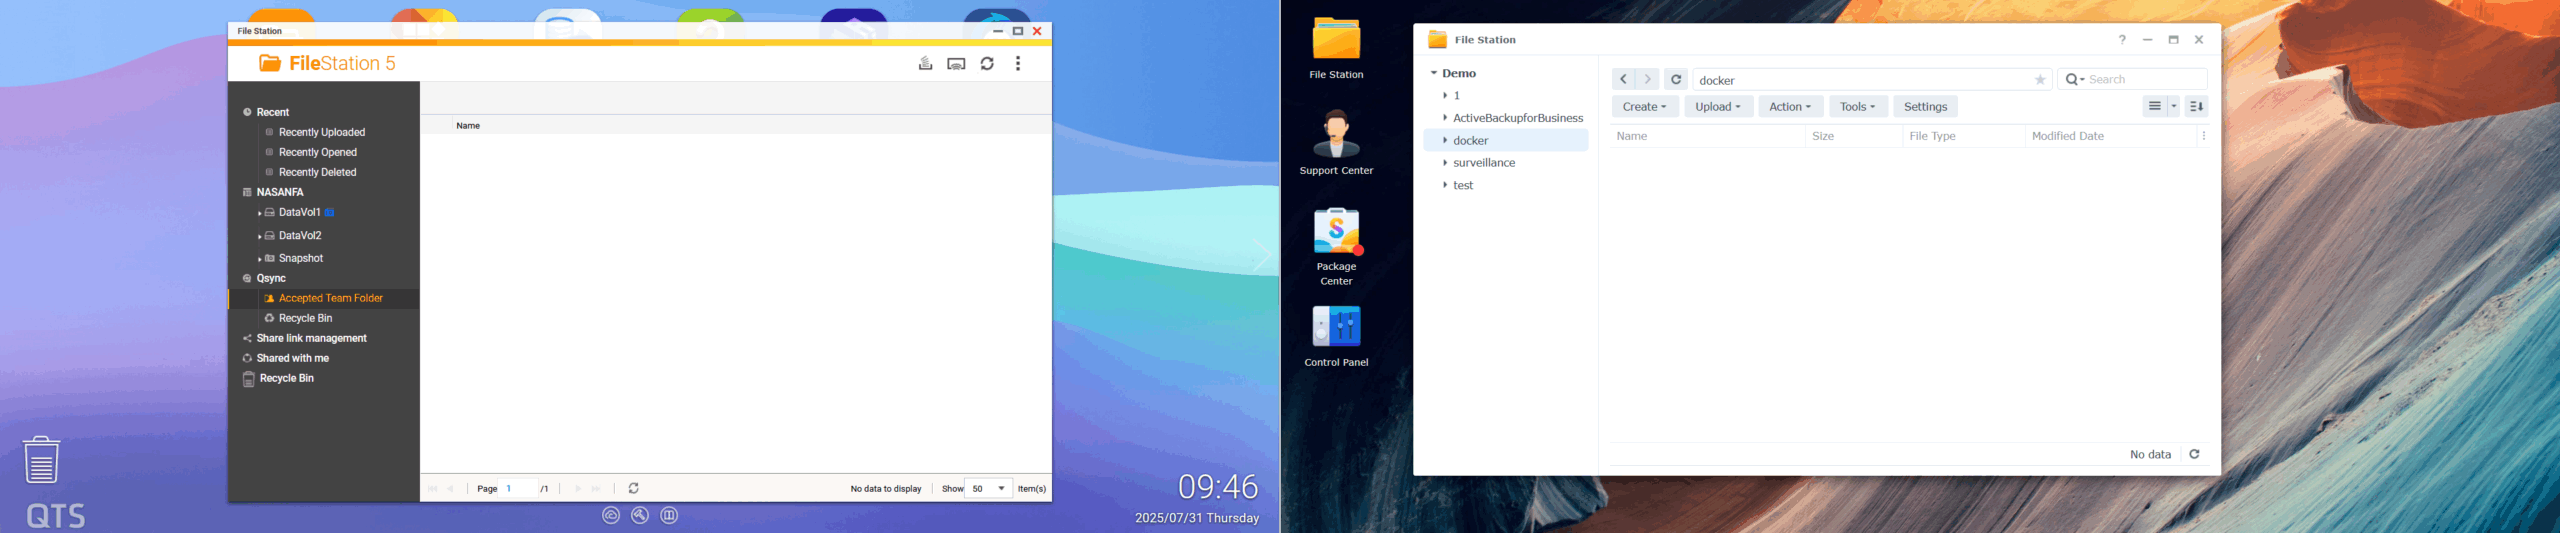Image resolution: width=2560 pixels, height=533 pixels.
Task: Click the myQNAPcloud icon at the QTS desktop bottom
Action: click(x=611, y=515)
